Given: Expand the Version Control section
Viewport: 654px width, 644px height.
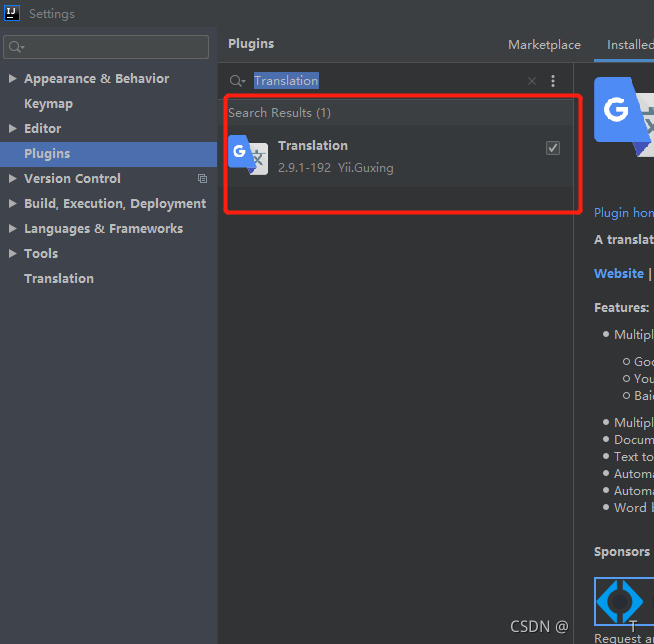Looking at the screenshot, I should [x=13, y=179].
